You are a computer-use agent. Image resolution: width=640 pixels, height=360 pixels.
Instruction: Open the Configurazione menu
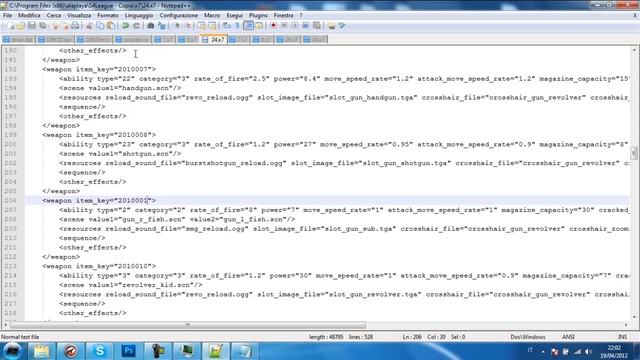[179, 16]
